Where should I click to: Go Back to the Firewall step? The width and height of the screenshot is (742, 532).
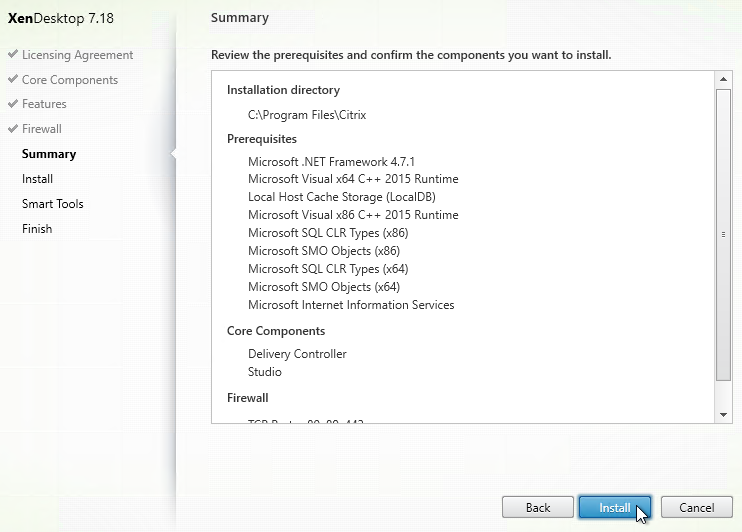point(538,507)
